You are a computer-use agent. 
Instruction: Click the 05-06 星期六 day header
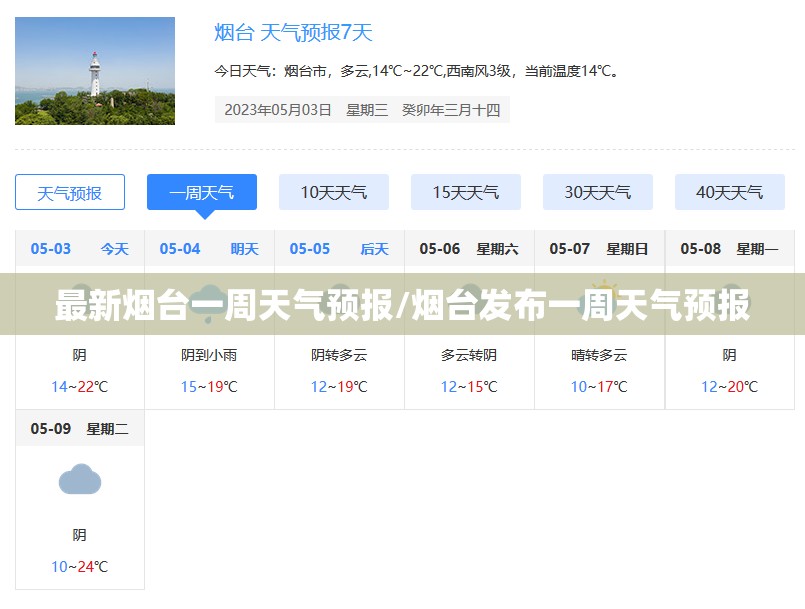(469, 249)
